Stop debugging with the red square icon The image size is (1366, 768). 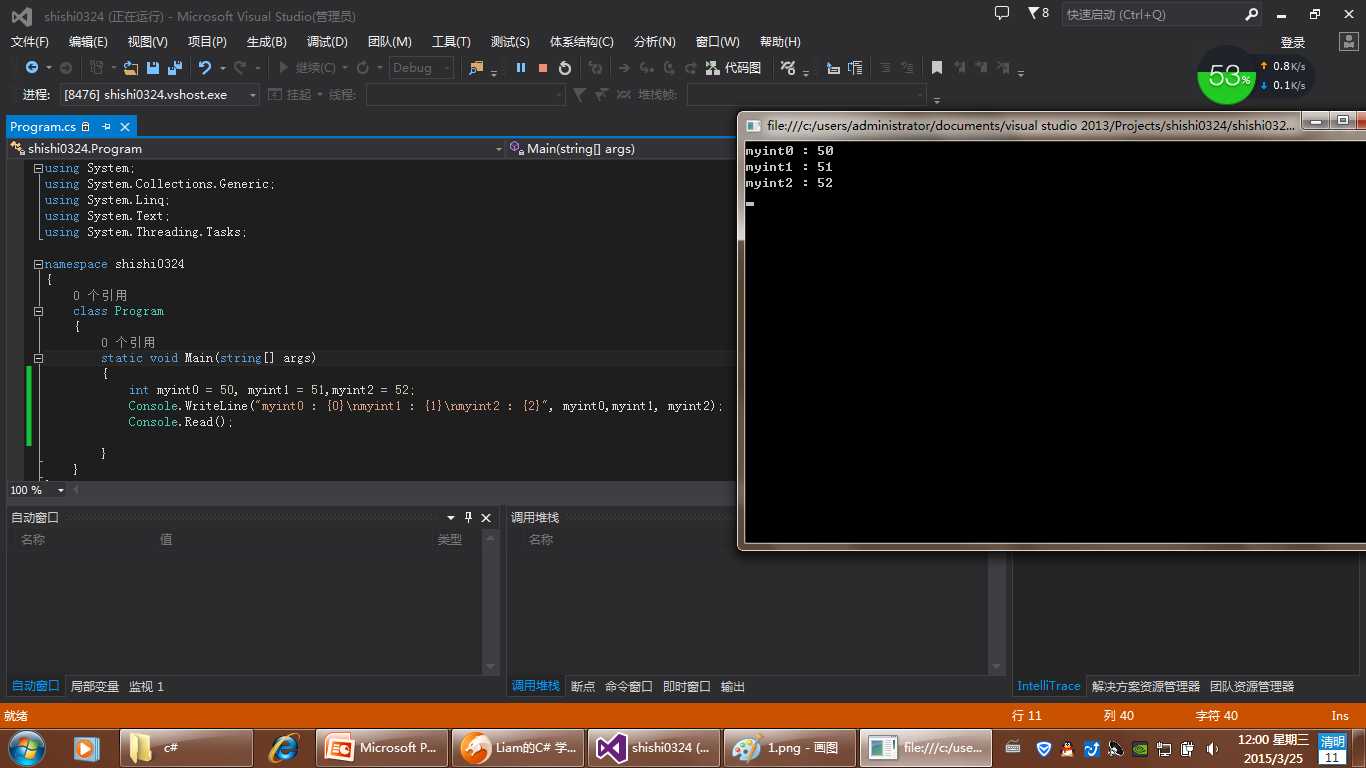tap(543, 68)
